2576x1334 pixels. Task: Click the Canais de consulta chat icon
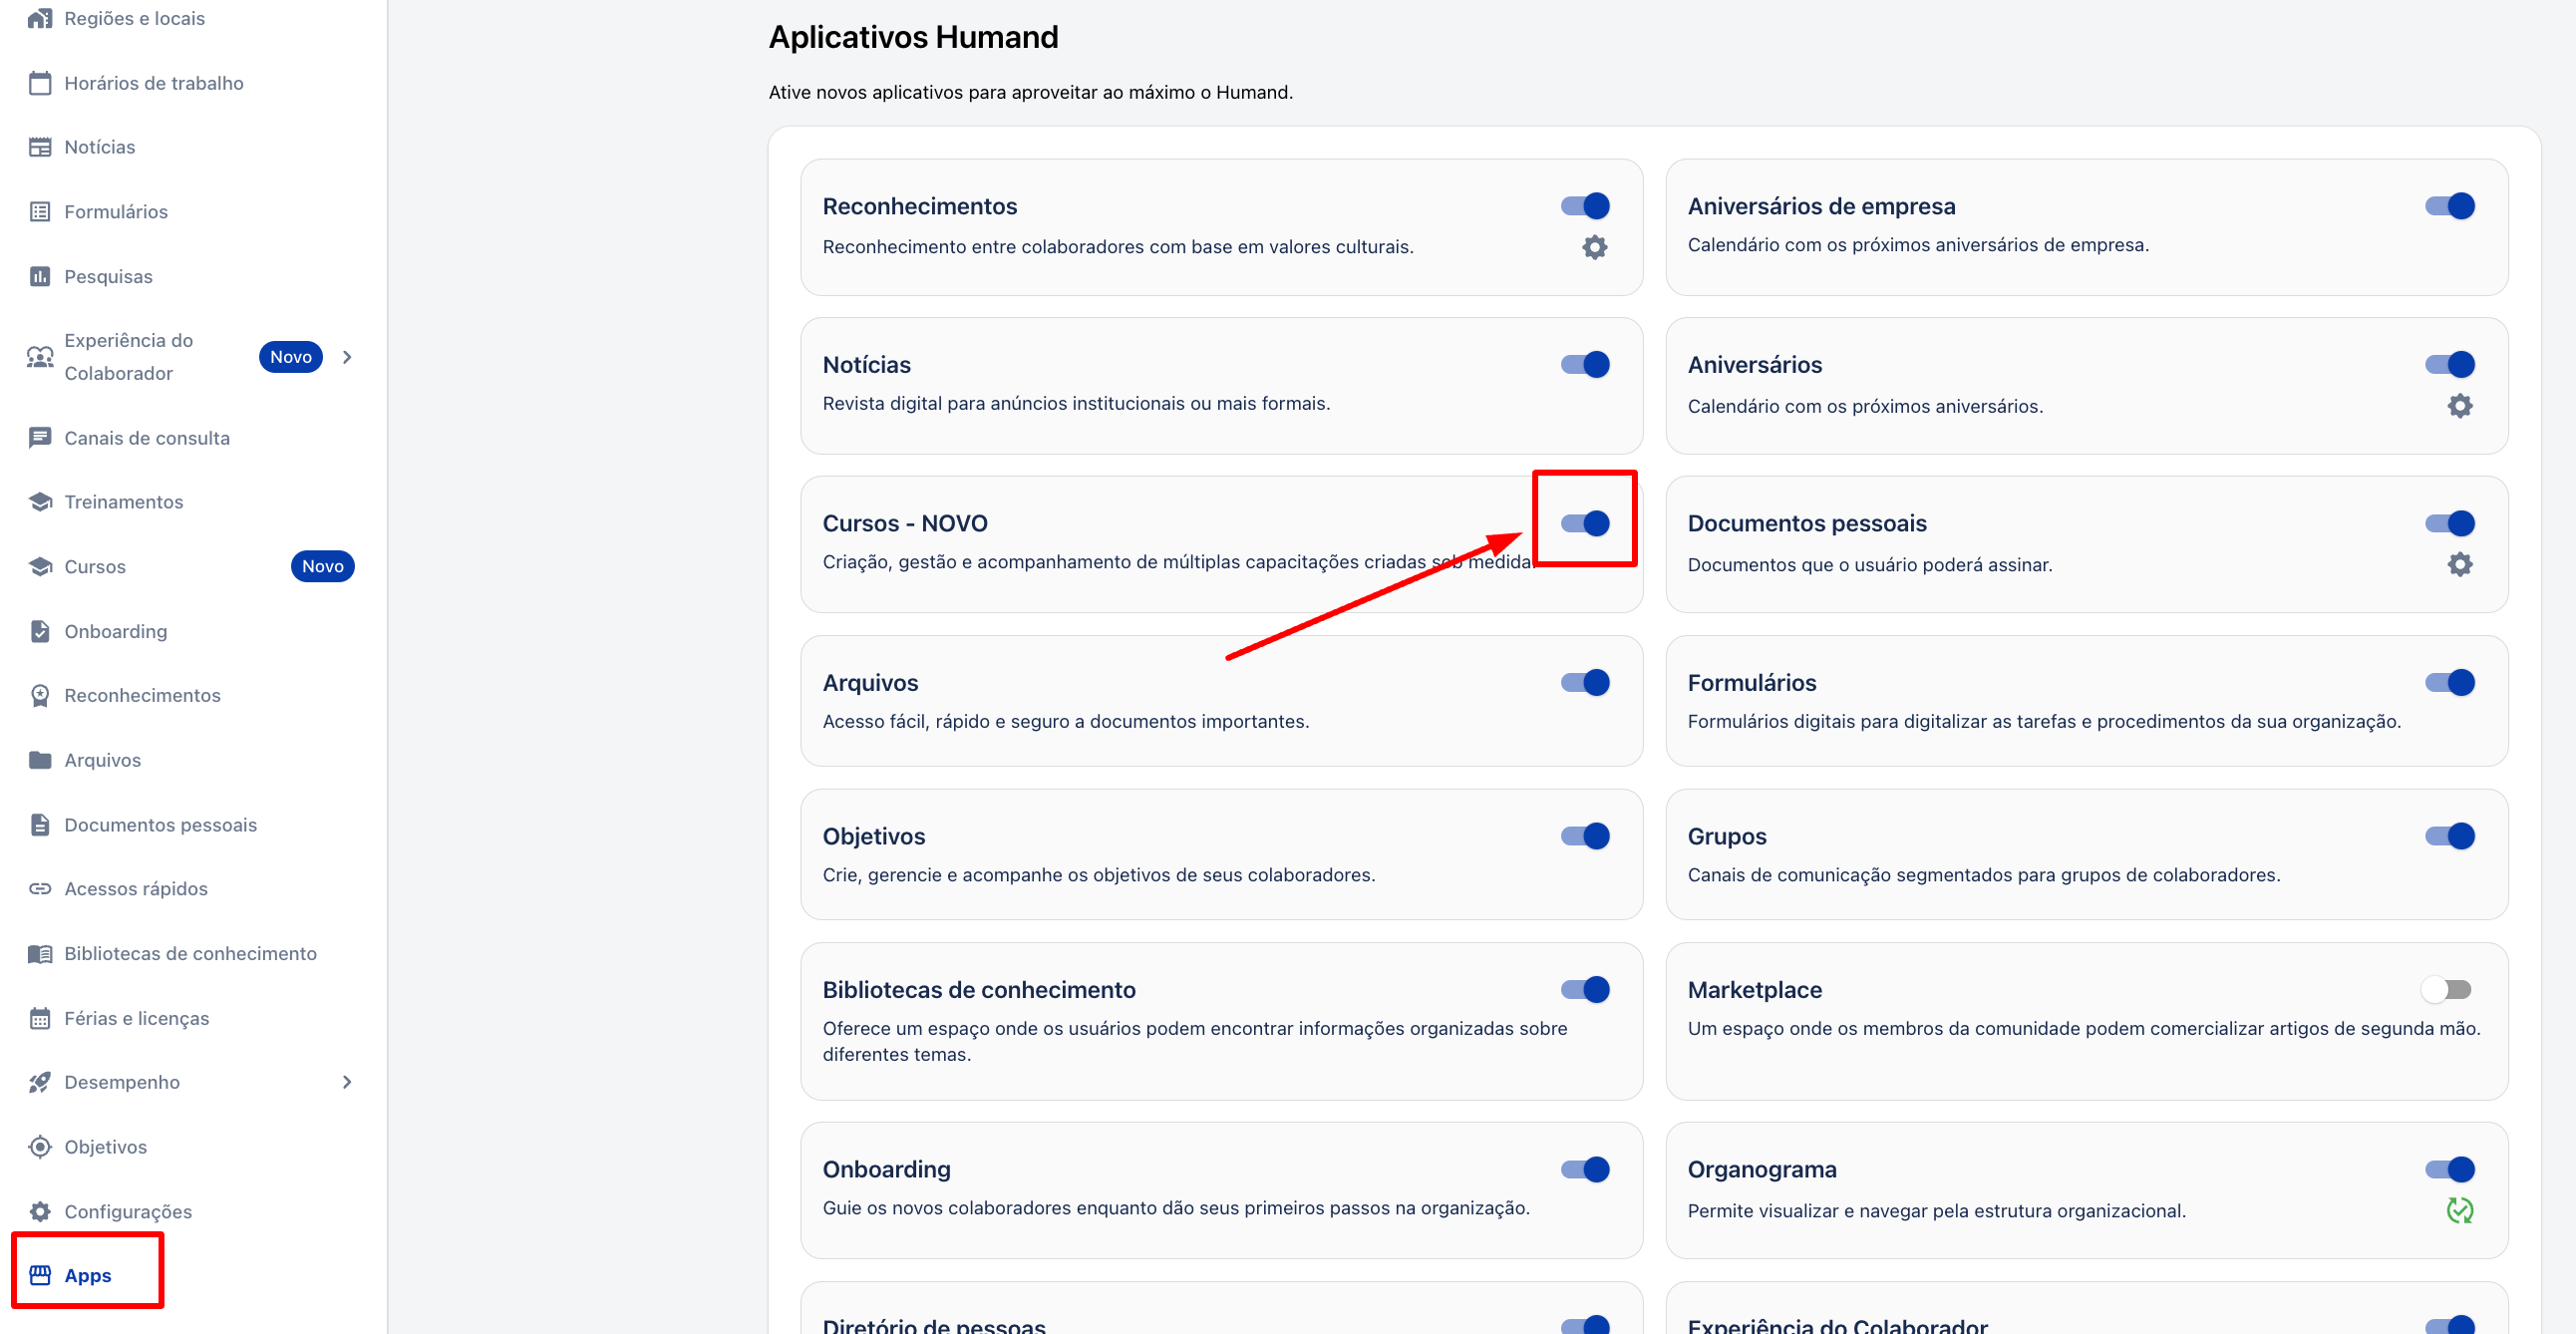(x=40, y=438)
